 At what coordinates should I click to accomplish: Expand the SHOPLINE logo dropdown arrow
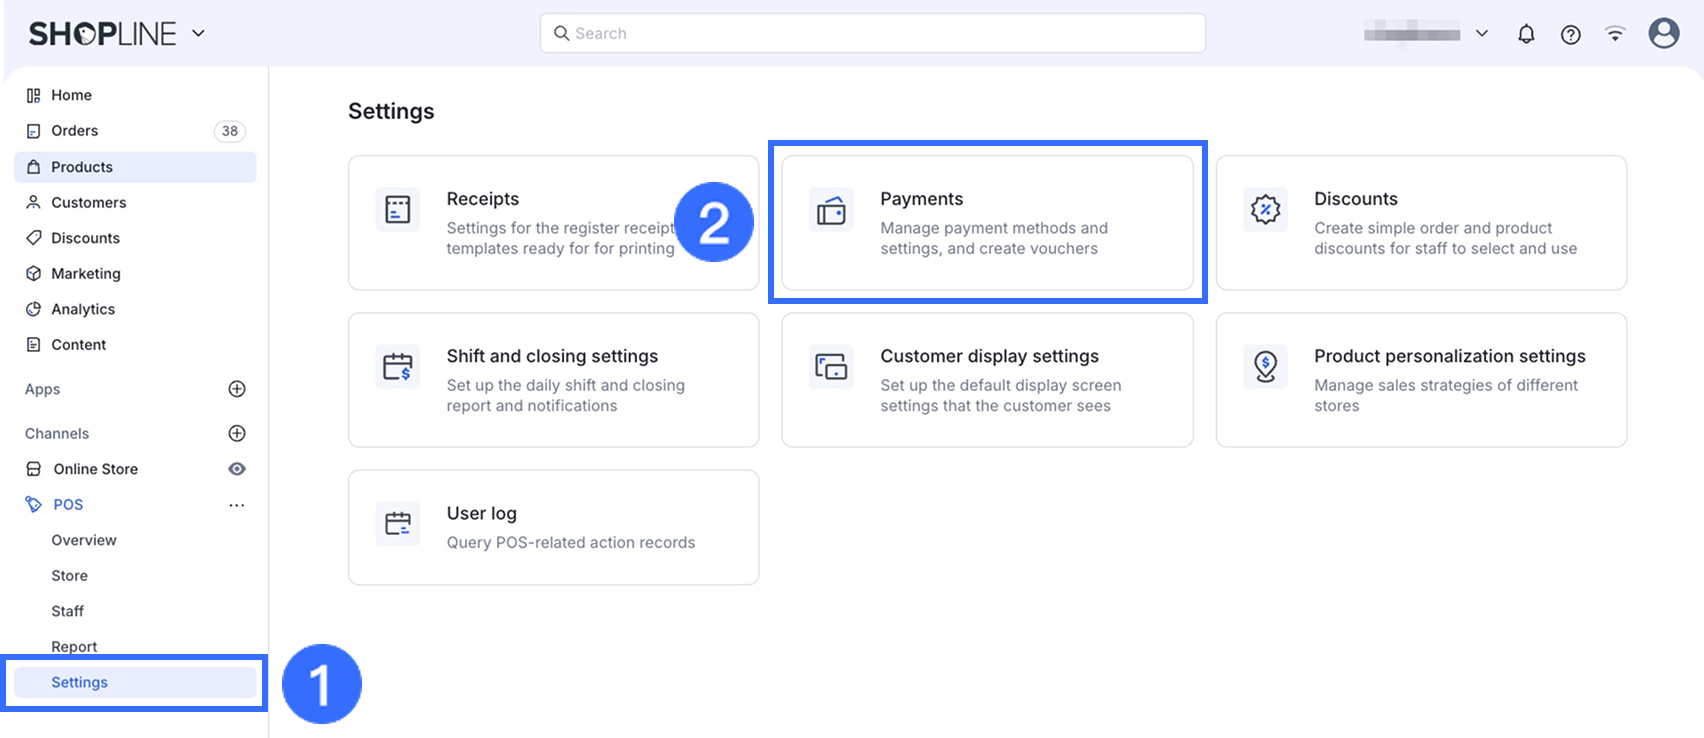[x=198, y=33]
